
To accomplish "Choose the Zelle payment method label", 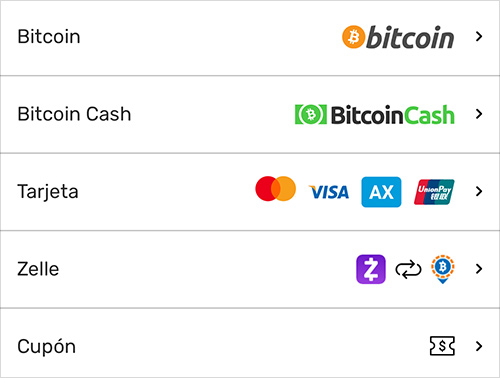I will [38, 269].
